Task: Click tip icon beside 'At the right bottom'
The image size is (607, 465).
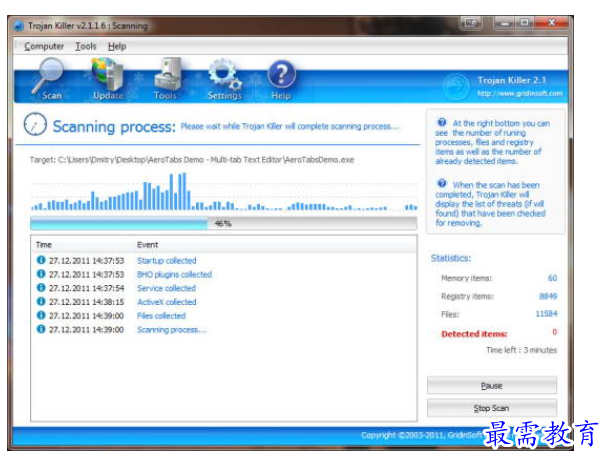Action: 442,122
